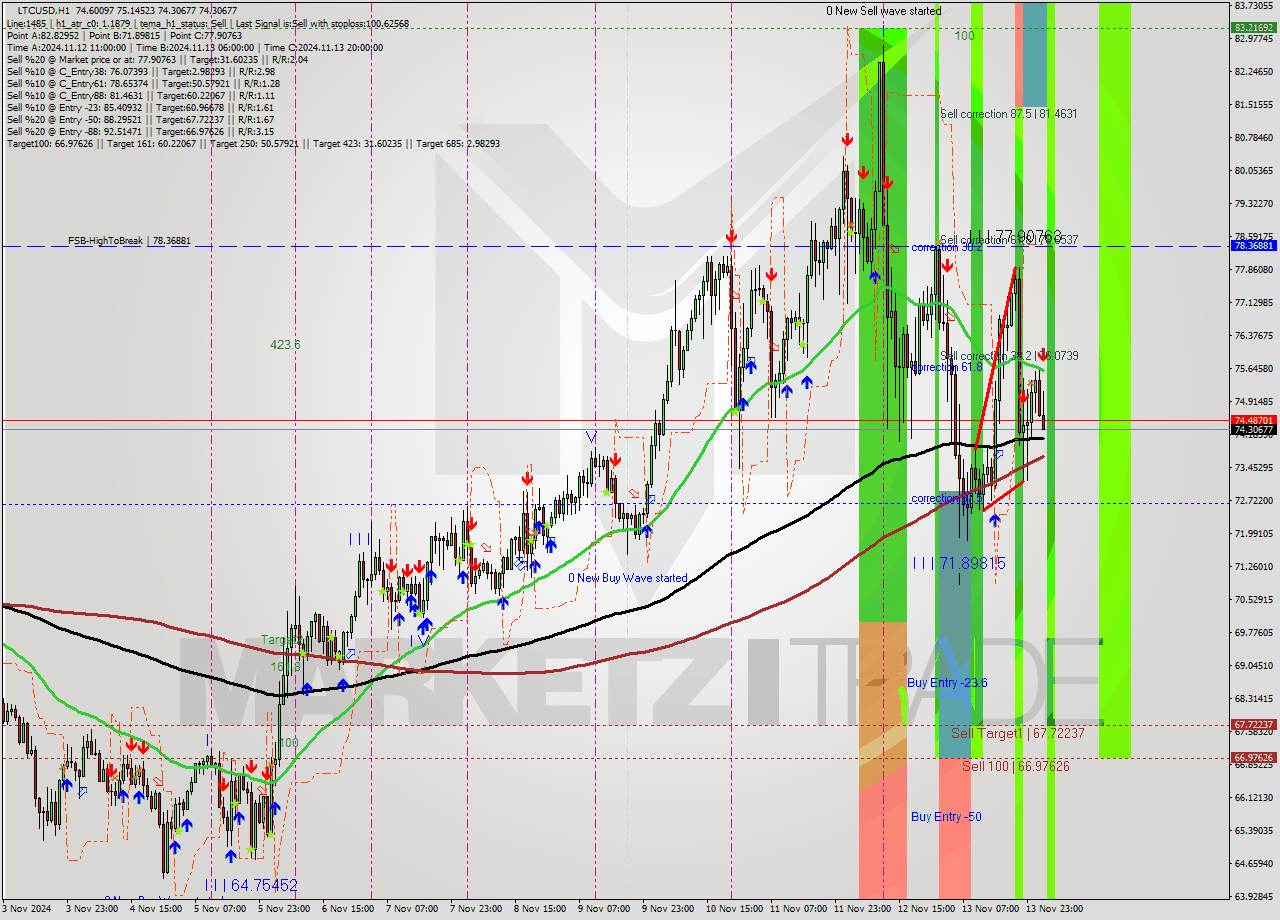Select the 82.97945 price axis value
Viewport: 1280px width, 920px height.
click(x=1253, y=39)
